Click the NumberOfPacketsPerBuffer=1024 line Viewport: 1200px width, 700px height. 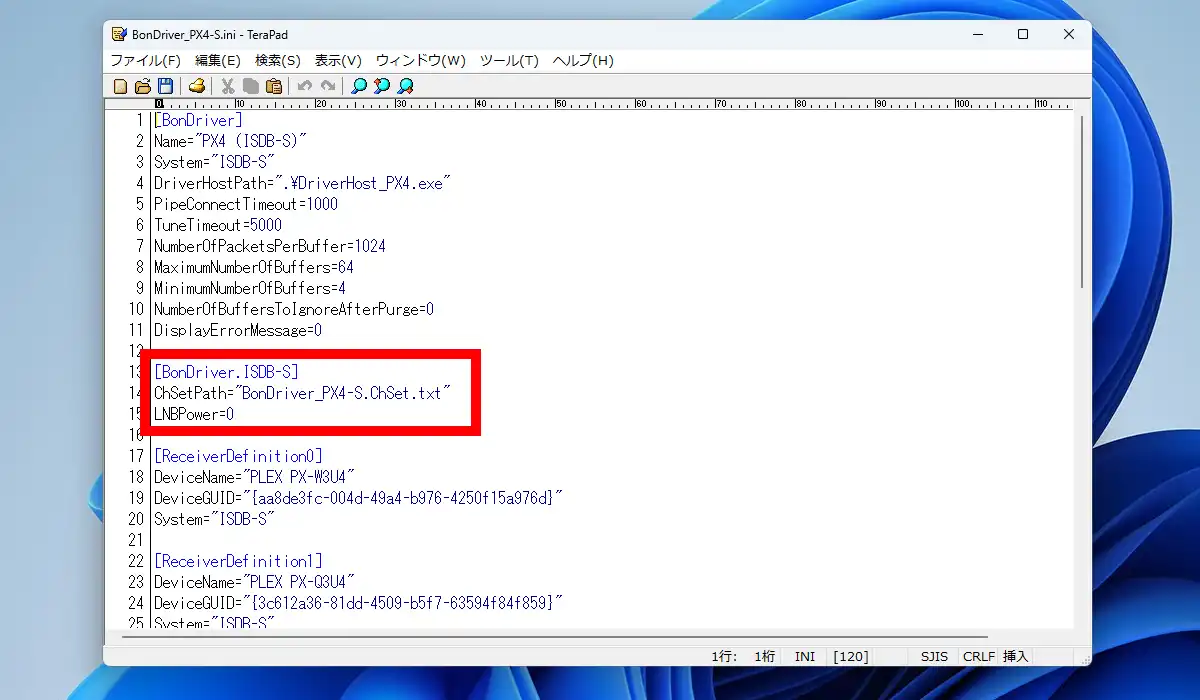point(270,246)
